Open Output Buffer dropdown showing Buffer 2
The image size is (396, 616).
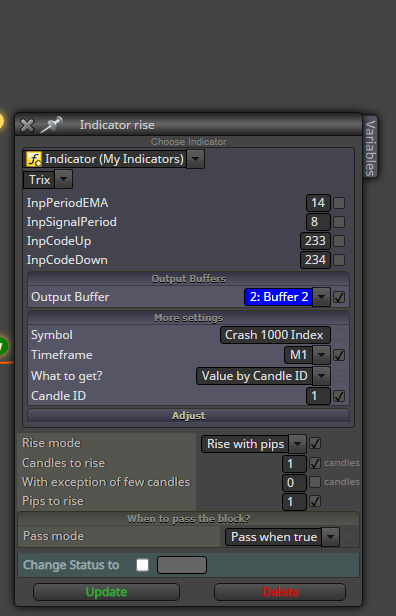coord(287,297)
